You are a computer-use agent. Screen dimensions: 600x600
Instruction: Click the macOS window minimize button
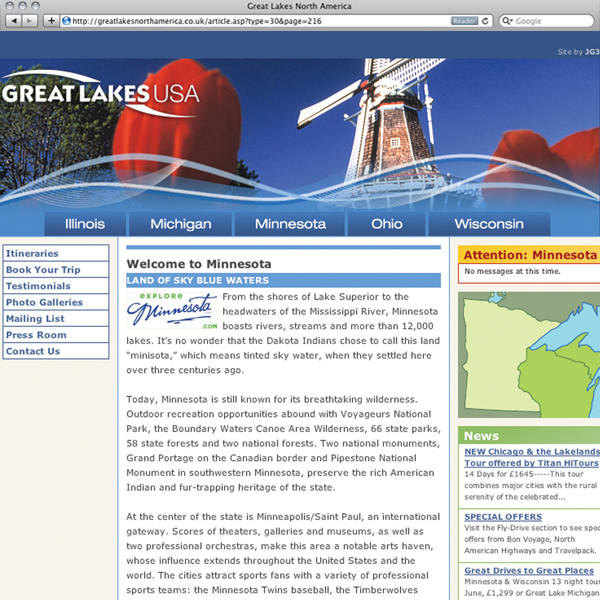(x=23, y=5)
